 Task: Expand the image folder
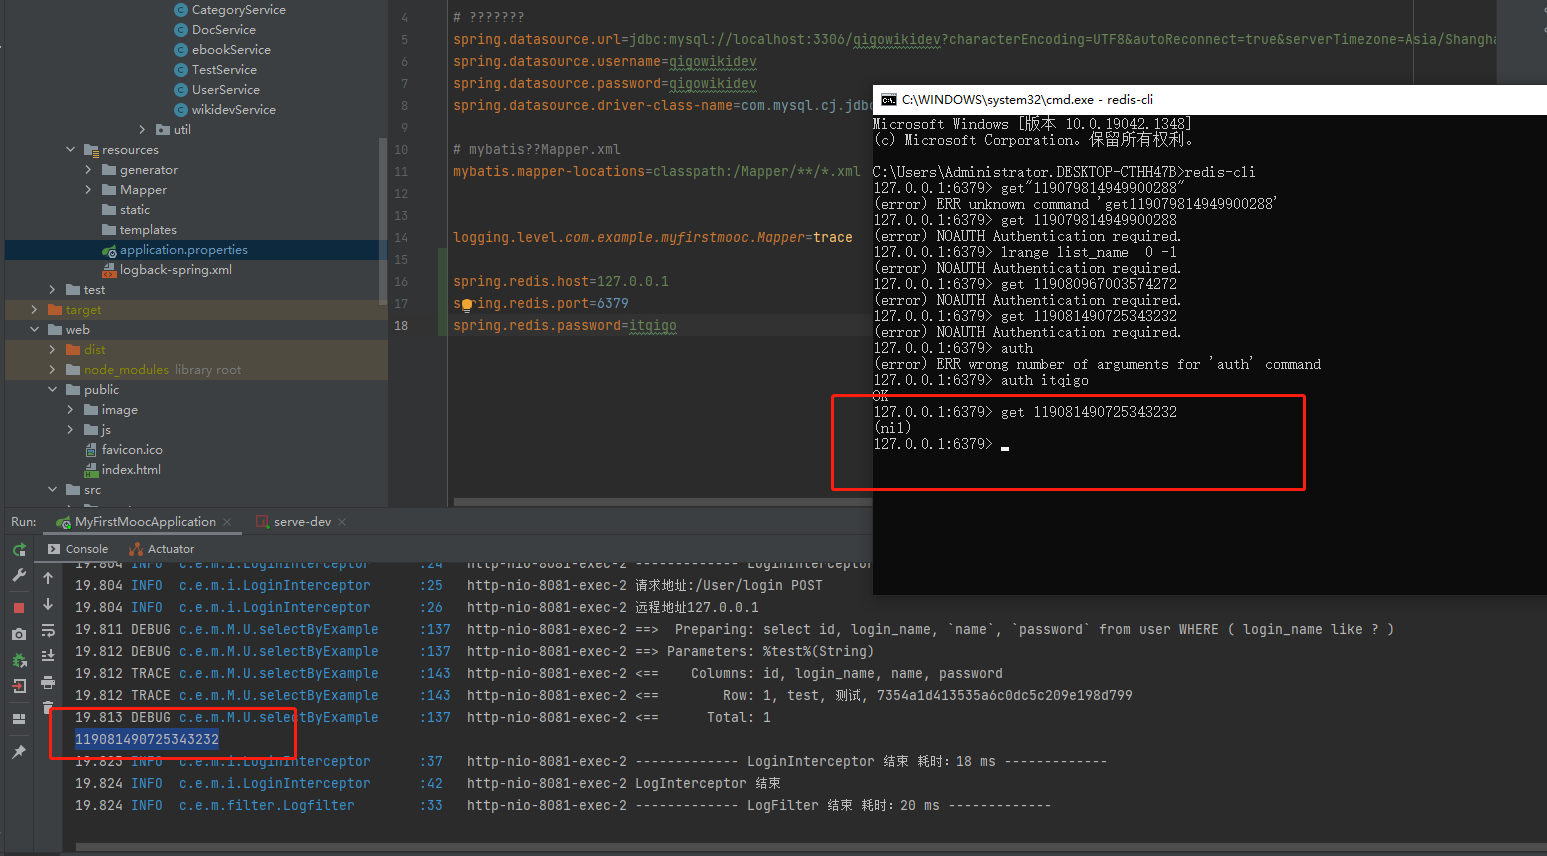[70, 410]
